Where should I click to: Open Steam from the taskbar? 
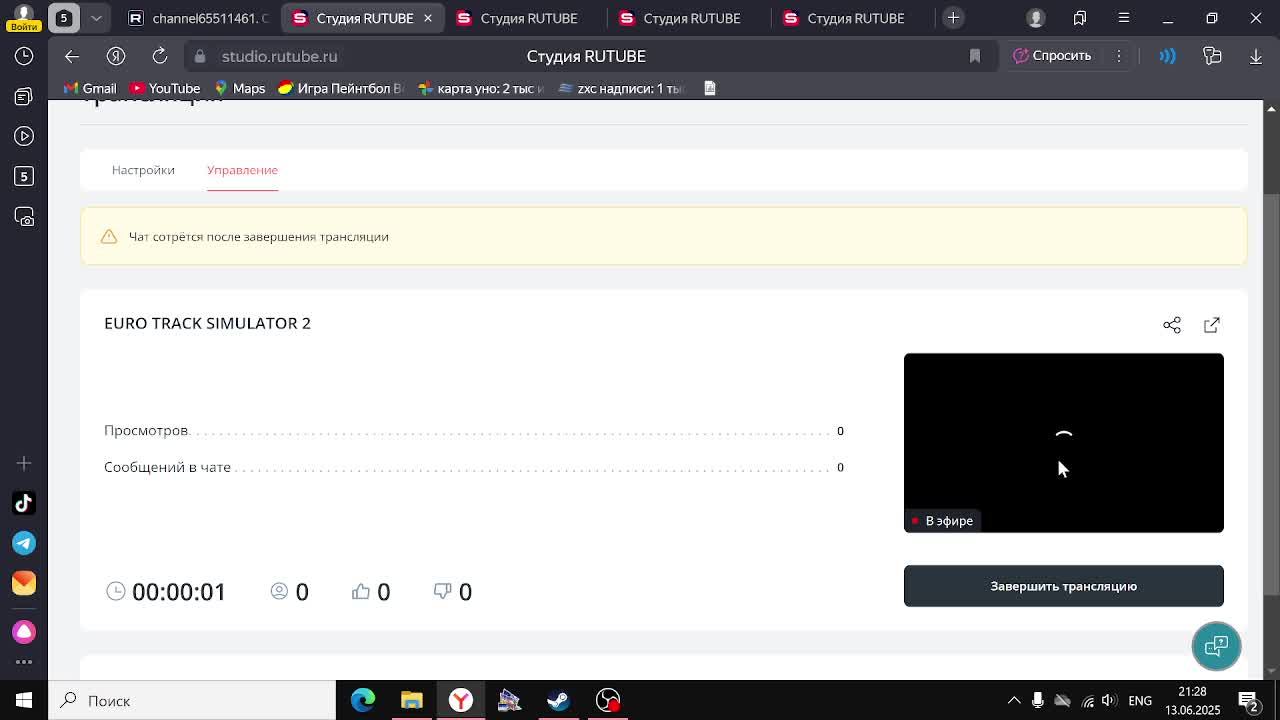[559, 700]
